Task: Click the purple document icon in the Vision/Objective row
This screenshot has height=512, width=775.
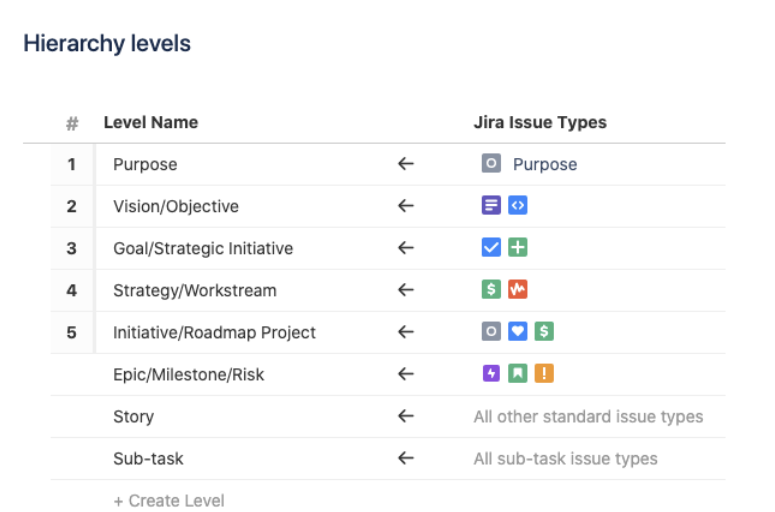Action: pos(490,206)
